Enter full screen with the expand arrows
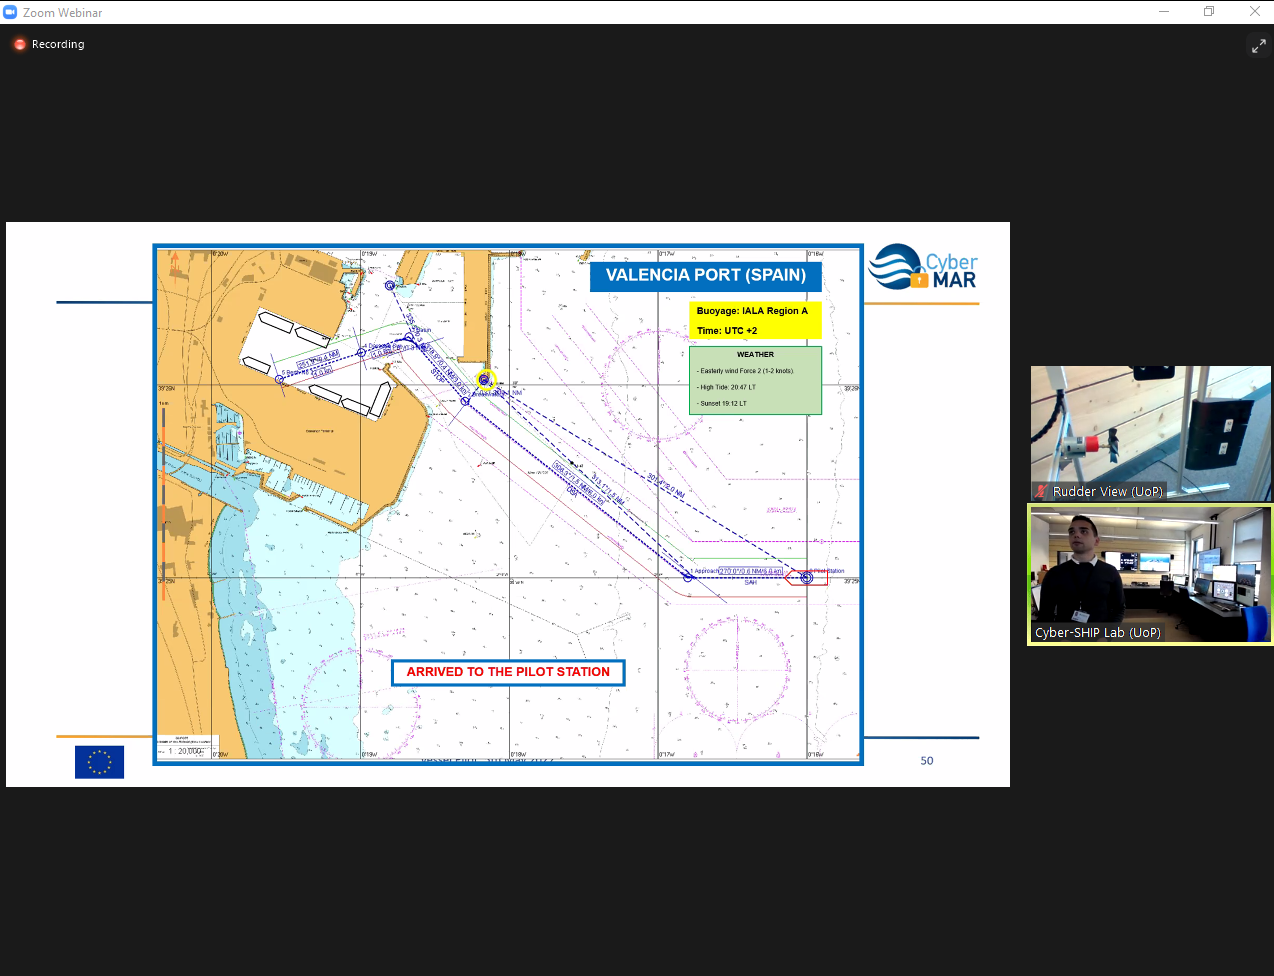Viewport: 1274px width, 976px height. [x=1258, y=46]
